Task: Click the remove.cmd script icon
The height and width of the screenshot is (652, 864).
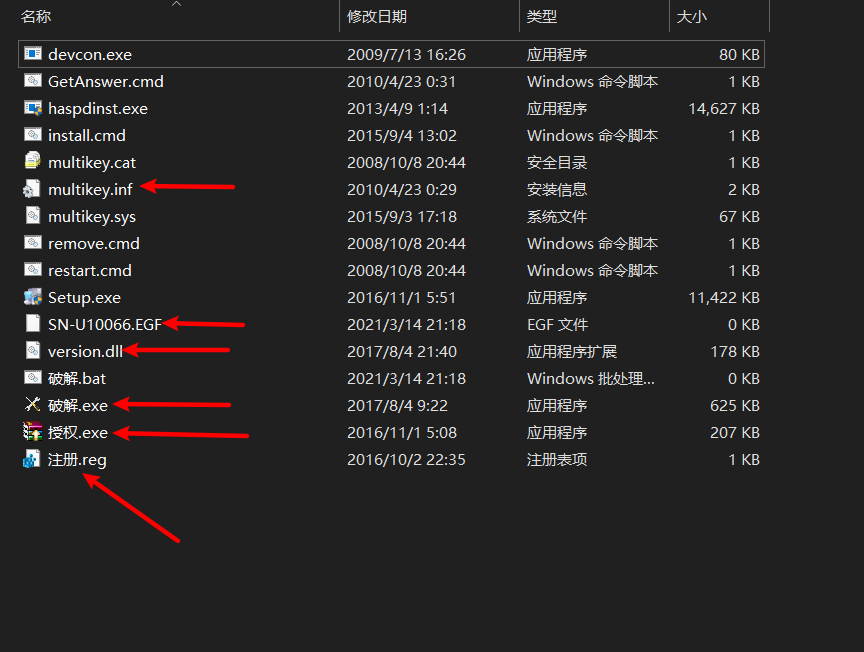Action: tap(33, 243)
